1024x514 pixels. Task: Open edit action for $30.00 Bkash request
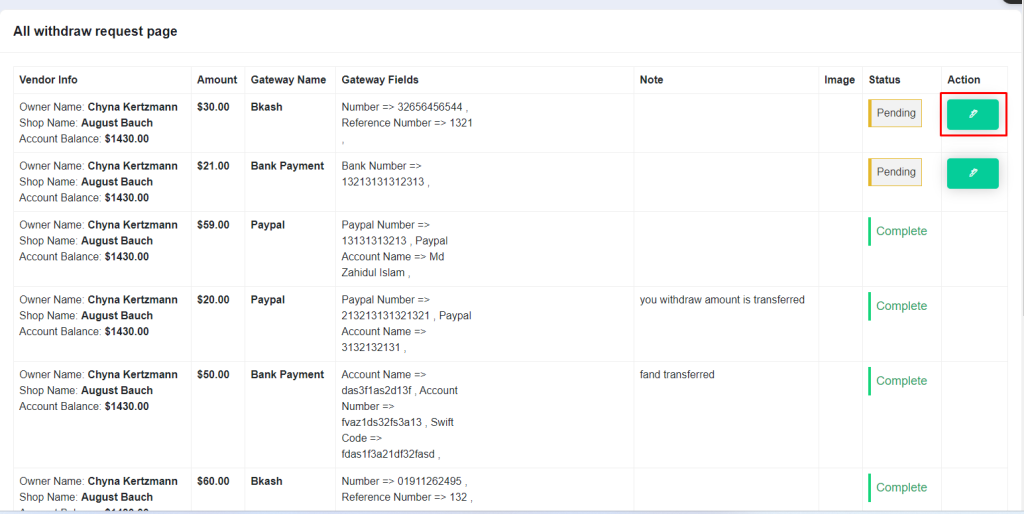click(972, 114)
